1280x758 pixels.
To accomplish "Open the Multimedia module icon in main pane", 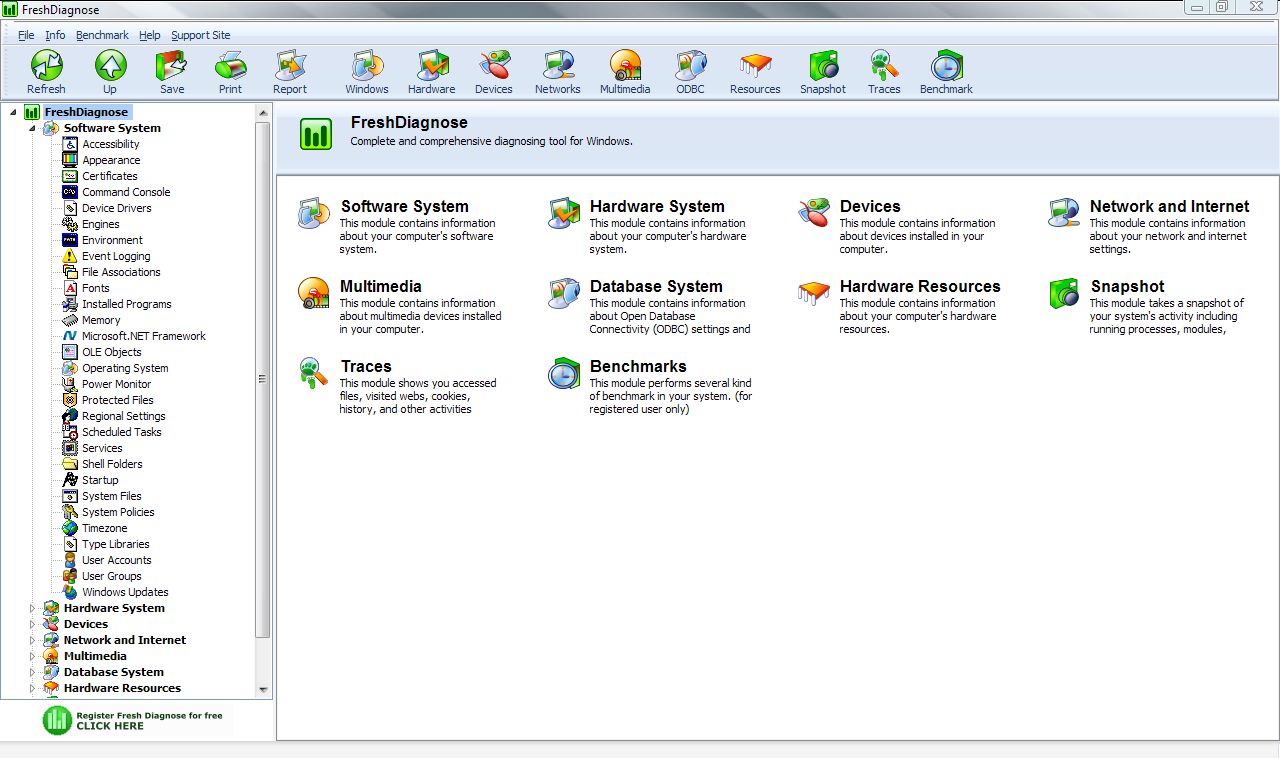I will pos(314,293).
